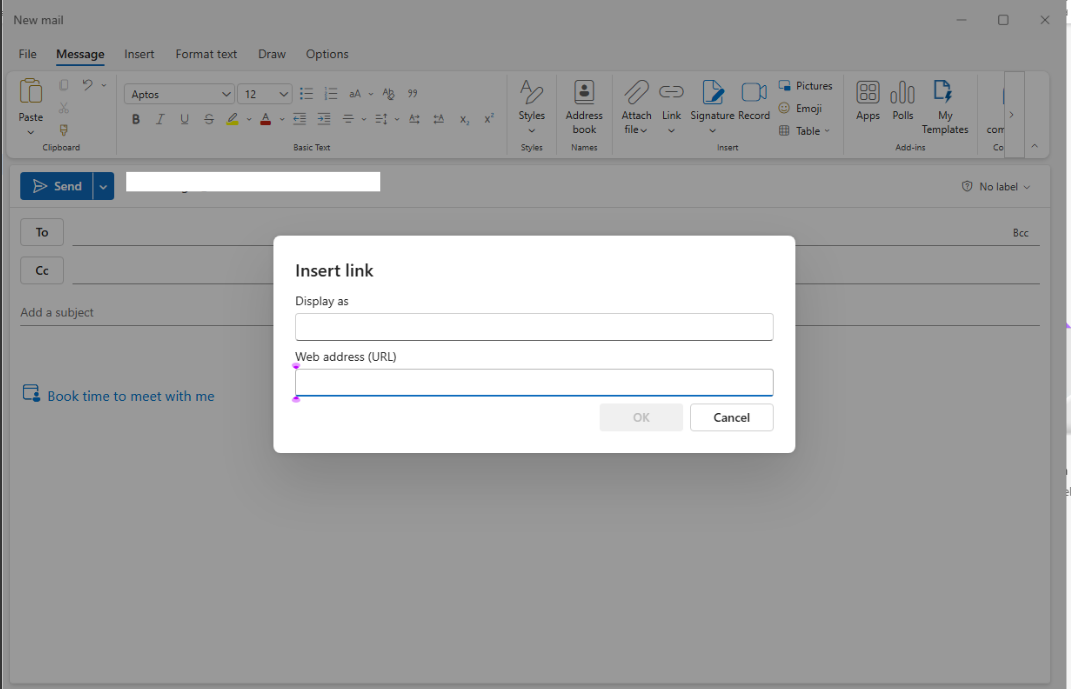Viewport: 1071px width, 689px height.
Task: Increase paragraph indent
Action: pos(324,119)
